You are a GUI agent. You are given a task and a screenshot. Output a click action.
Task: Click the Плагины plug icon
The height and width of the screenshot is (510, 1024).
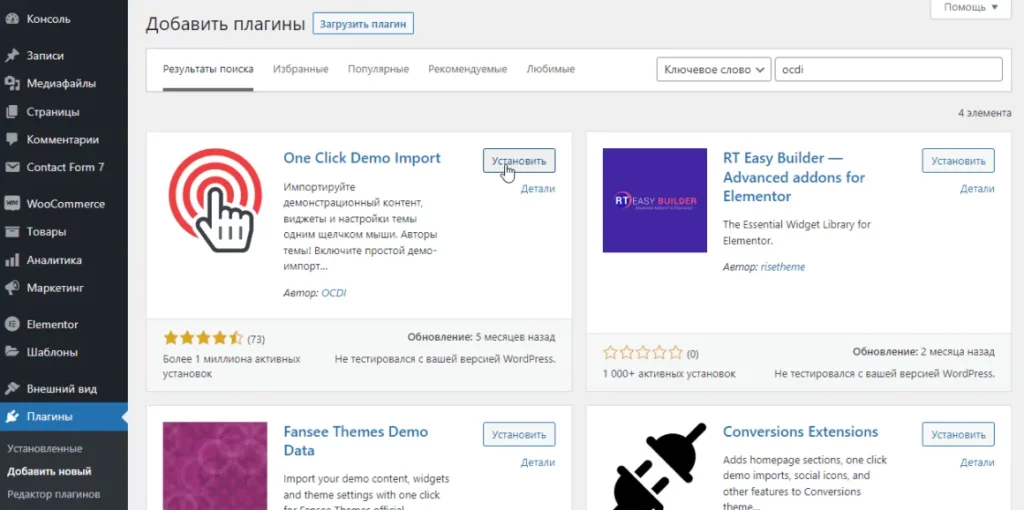[x=12, y=417]
